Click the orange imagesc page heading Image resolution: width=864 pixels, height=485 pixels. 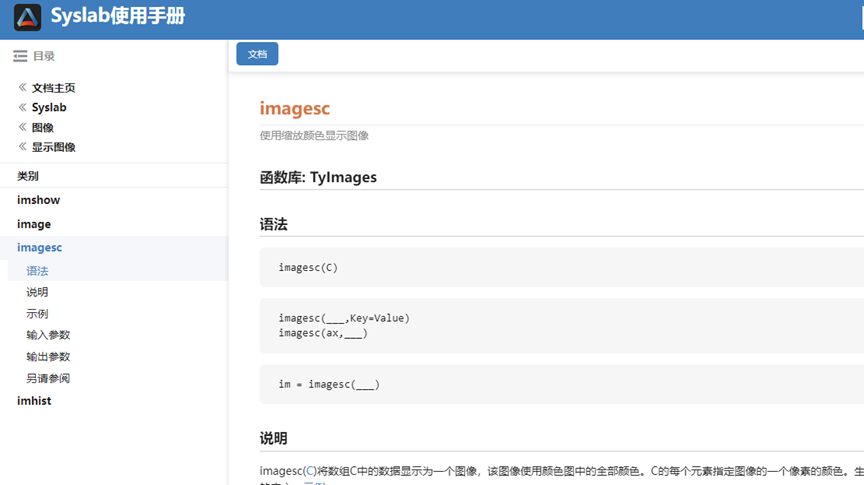coord(295,109)
